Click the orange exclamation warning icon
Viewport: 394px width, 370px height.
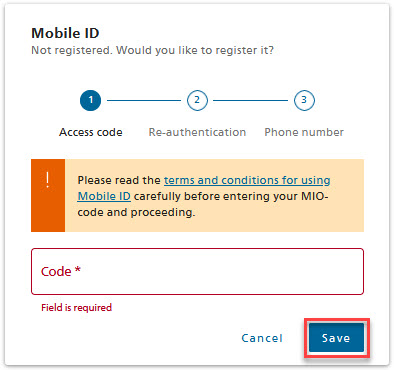click(x=48, y=180)
